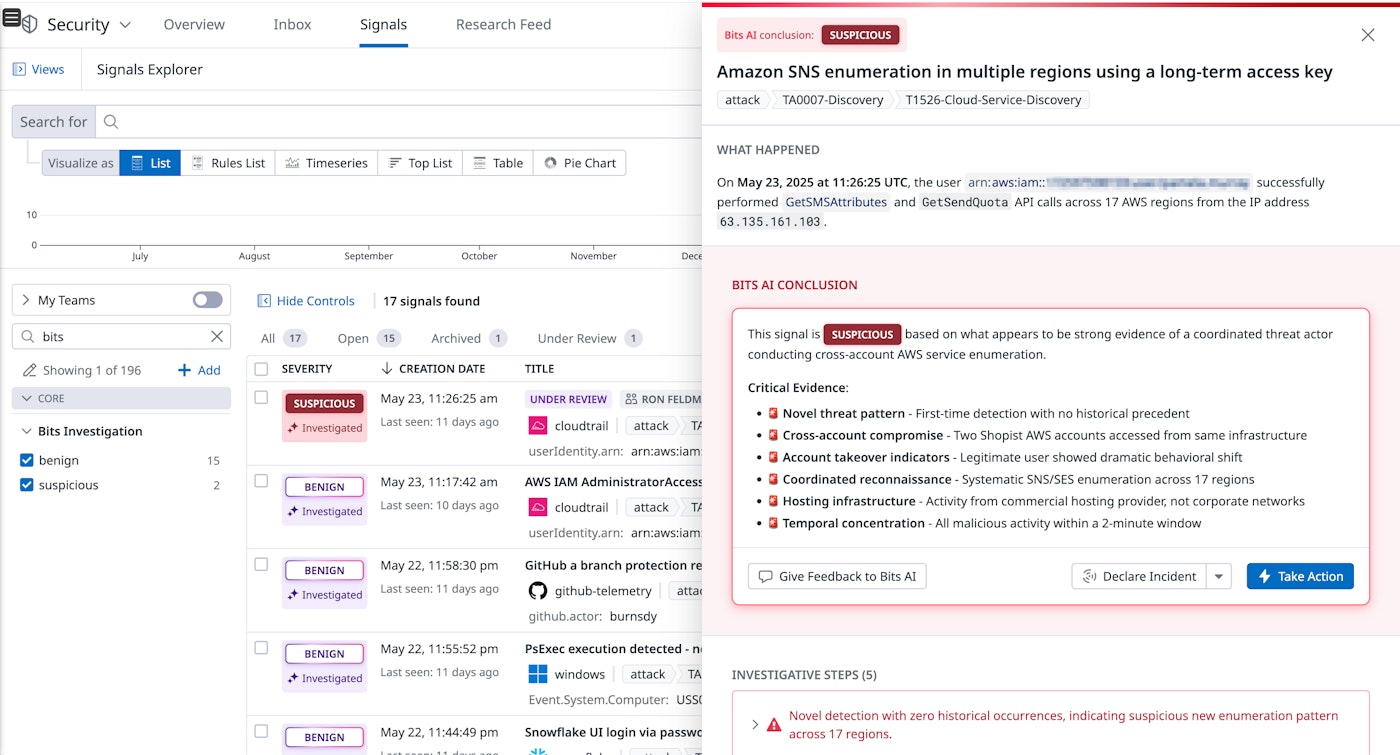Filter by All 17 signals
Image resolution: width=1400 pixels, height=755 pixels.
(284, 338)
